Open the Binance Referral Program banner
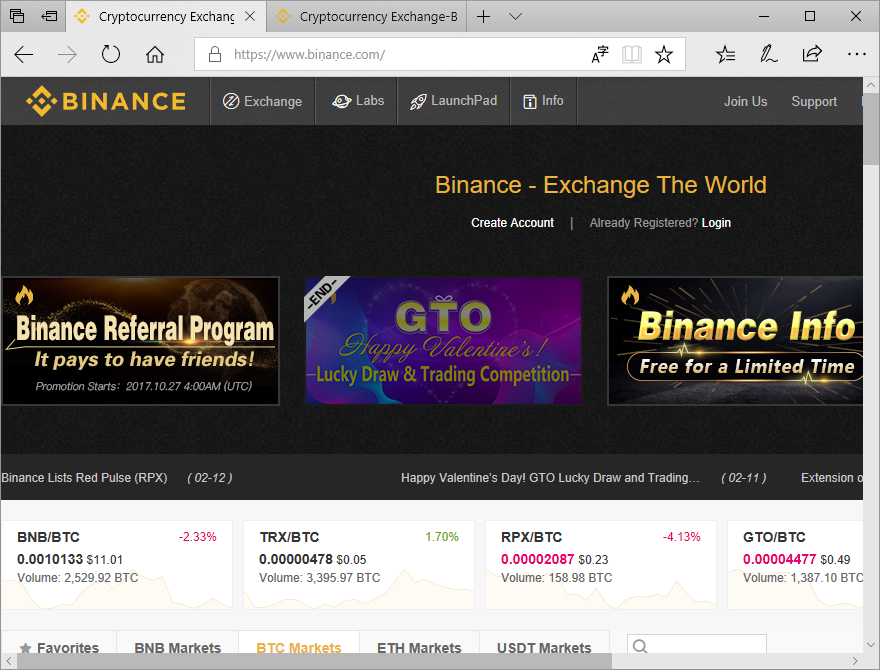 point(141,341)
